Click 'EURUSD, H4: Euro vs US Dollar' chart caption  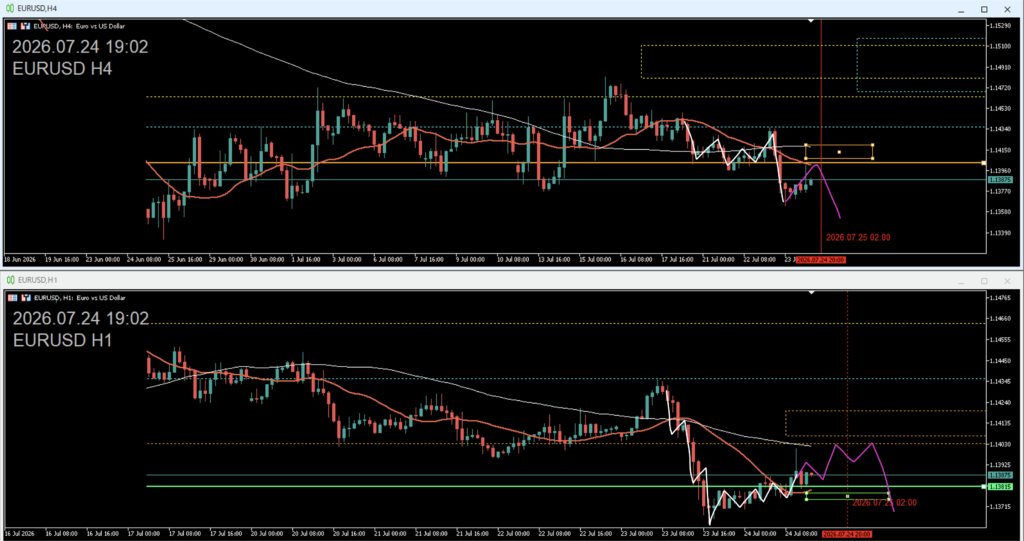point(79,26)
